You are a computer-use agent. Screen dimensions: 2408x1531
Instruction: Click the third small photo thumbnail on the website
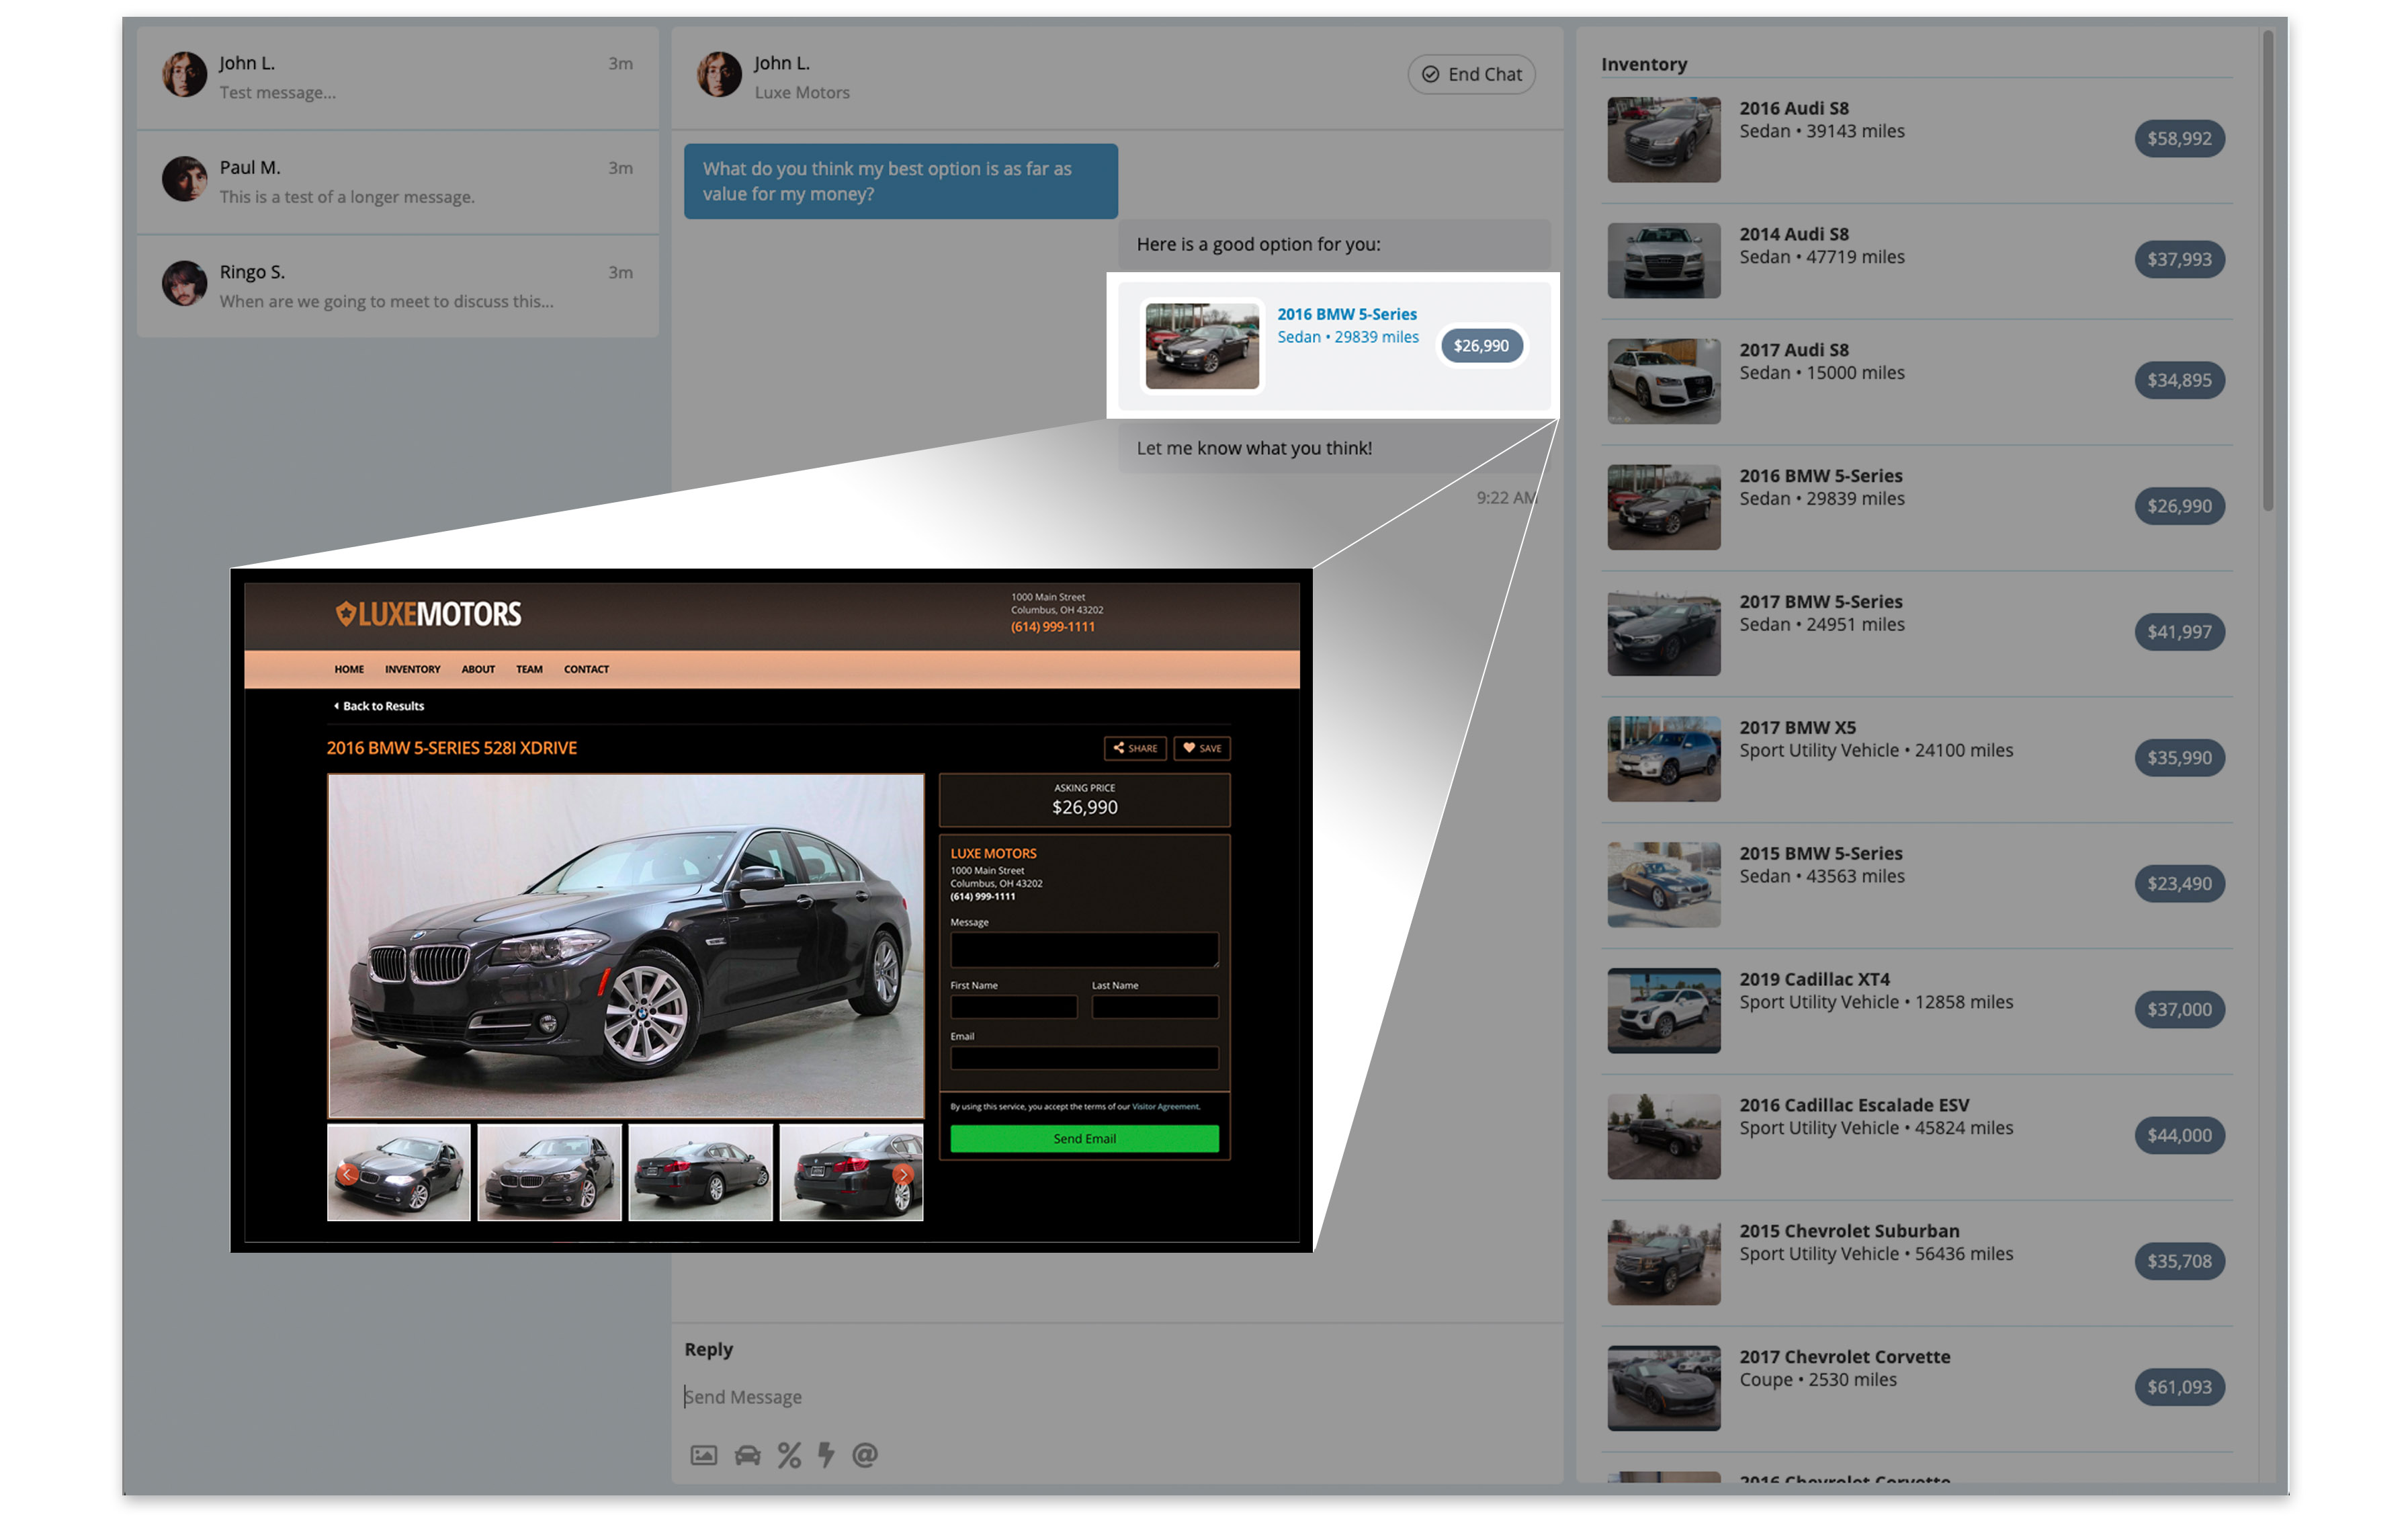[x=700, y=1172]
